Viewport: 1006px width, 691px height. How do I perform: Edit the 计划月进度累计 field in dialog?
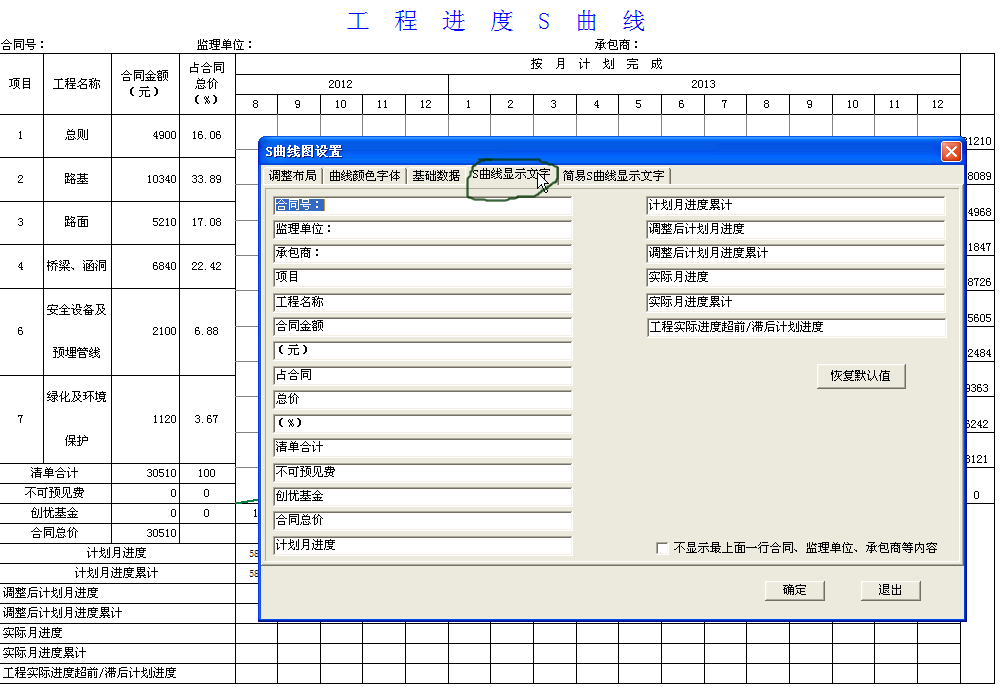pyautogui.click(x=796, y=205)
